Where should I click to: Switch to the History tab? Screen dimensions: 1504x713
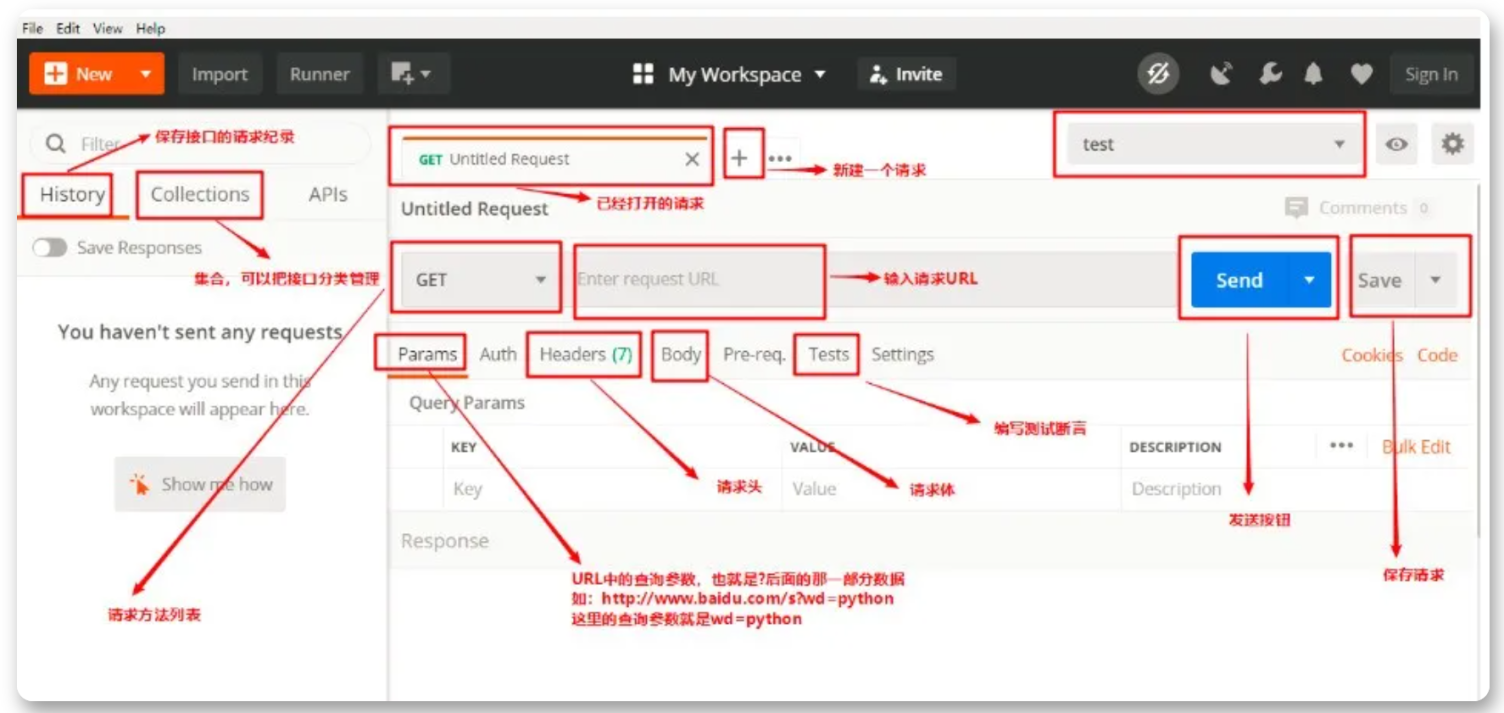pyautogui.click(x=72, y=194)
